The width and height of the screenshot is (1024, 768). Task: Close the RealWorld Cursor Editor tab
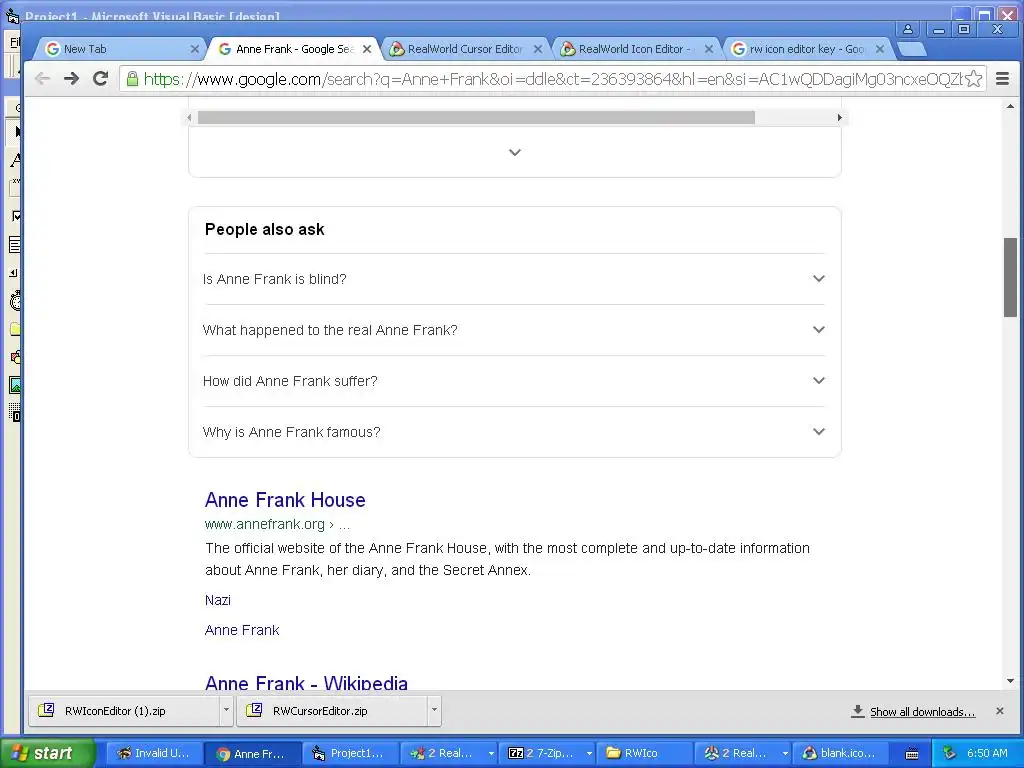538,49
